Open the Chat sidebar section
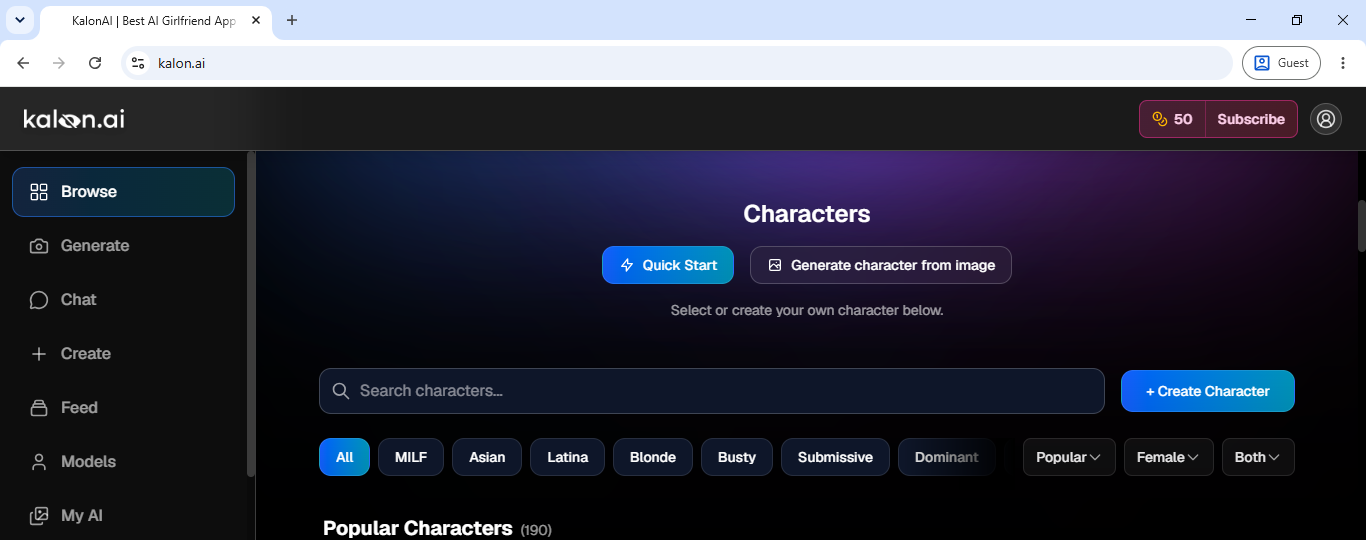This screenshot has height=540, width=1366. point(123,300)
